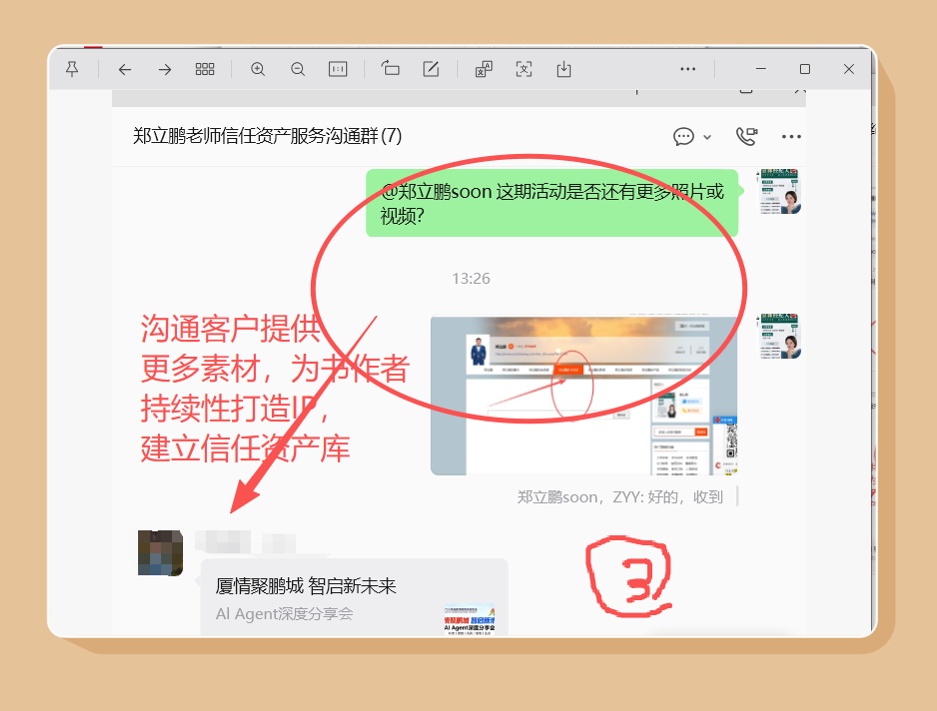Start a voice or video call
The image size is (937, 711).
tap(746, 136)
